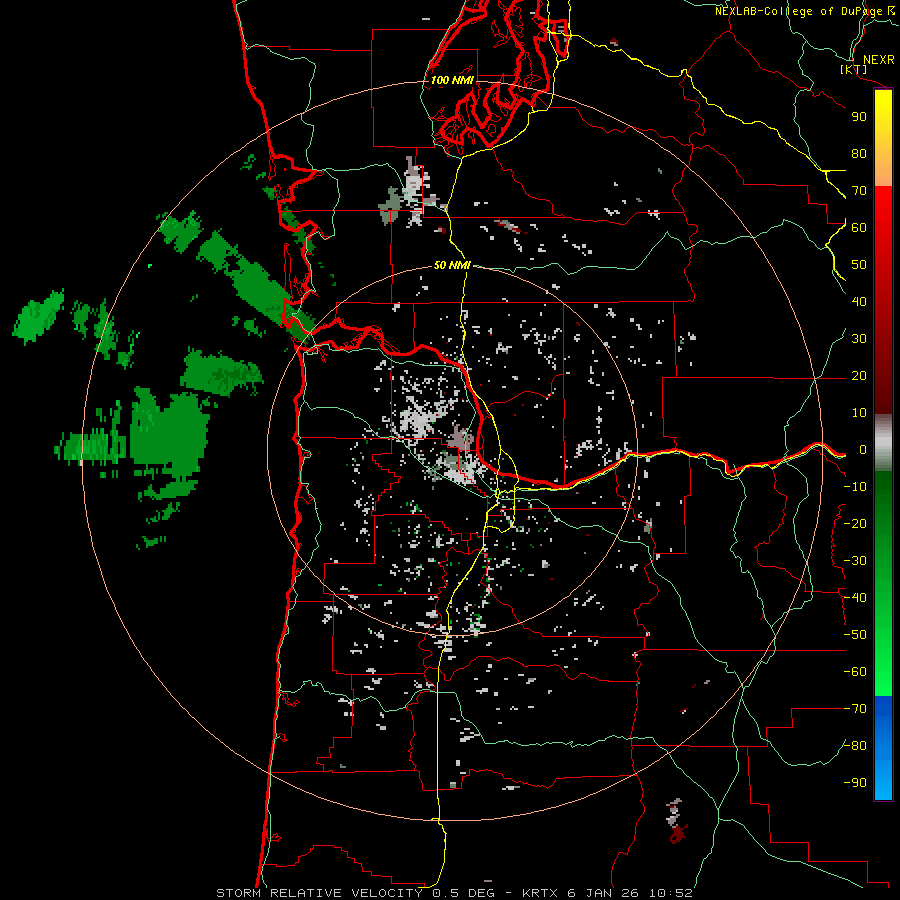The width and height of the screenshot is (900, 900).
Task: Click the positive 50 scale label
Action: click(859, 265)
